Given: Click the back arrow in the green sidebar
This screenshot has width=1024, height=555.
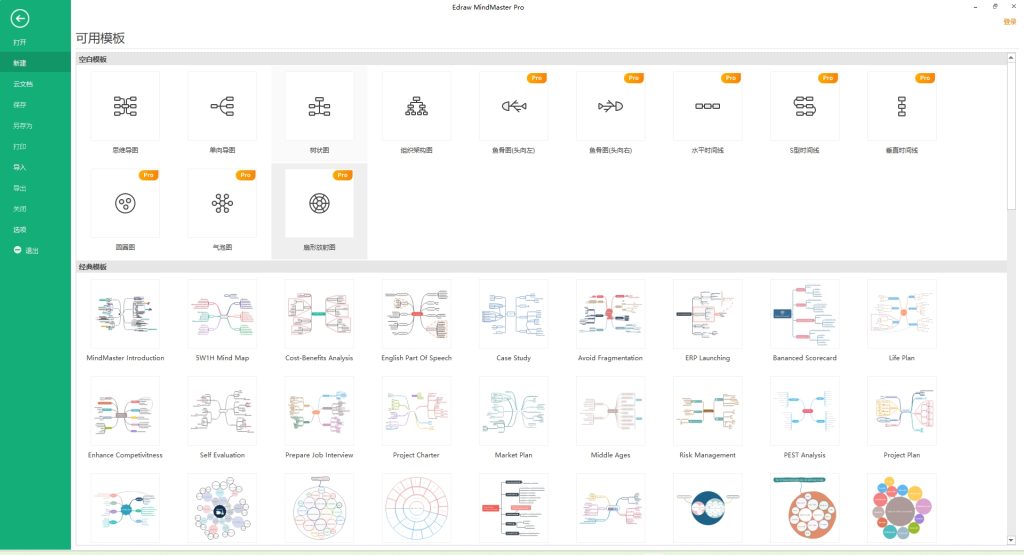Looking at the screenshot, I should (19, 18).
